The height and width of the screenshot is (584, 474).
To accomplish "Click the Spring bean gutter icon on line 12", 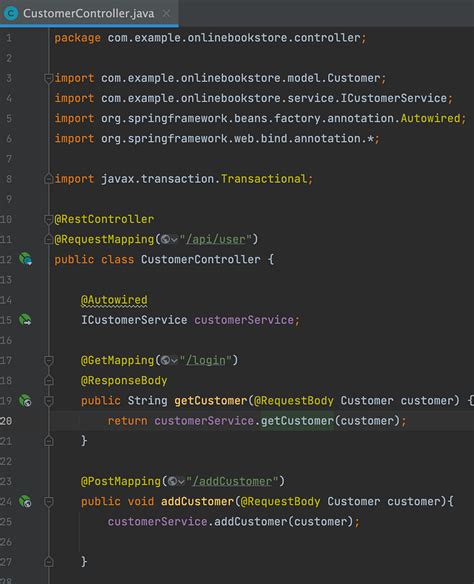I will point(25,259).
